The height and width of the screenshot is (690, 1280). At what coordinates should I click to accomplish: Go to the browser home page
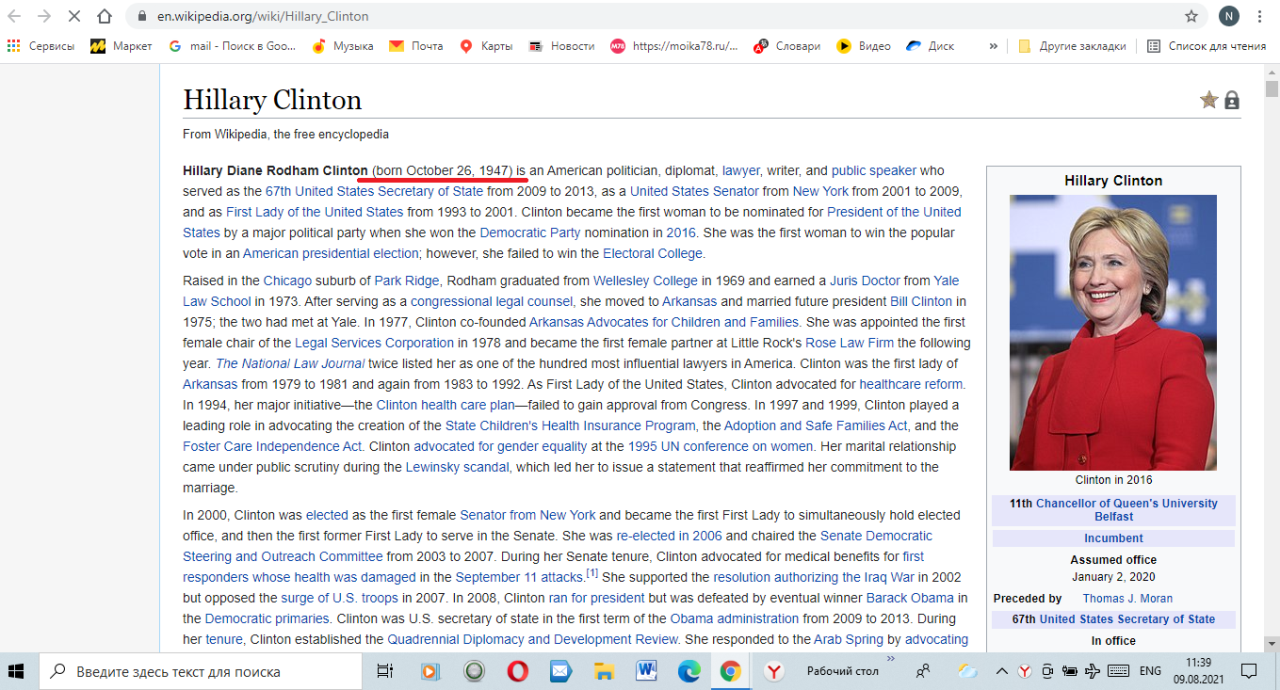point(105,16)
